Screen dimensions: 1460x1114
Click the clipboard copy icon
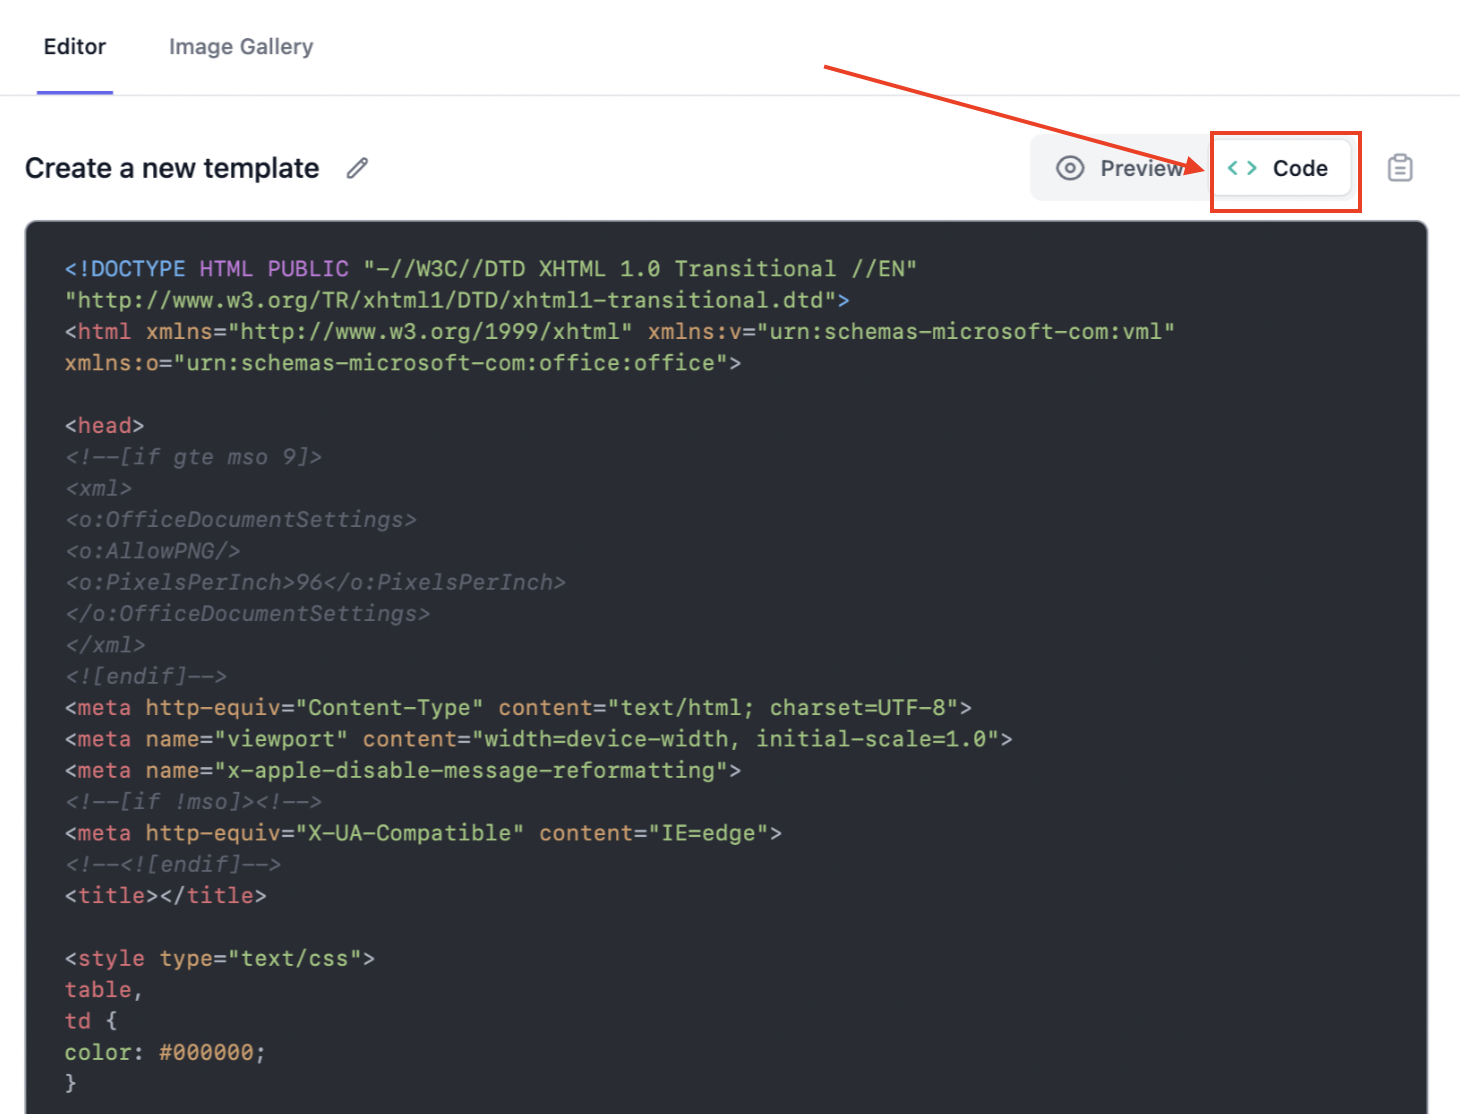pyautogui.click(x=1400, y=168)
